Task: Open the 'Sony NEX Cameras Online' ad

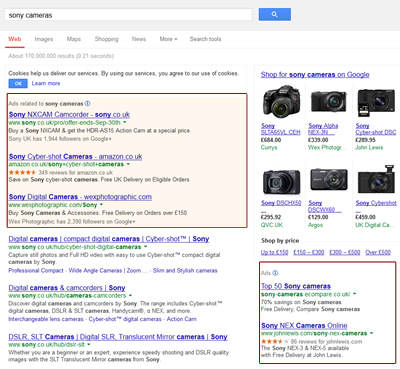Action: click(304, 326)
